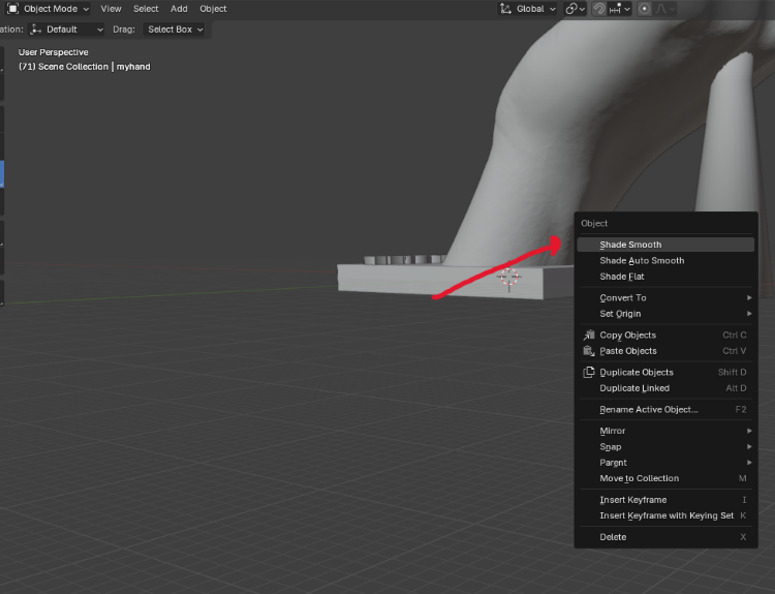Select Move to Collection
Viewport: 775px width, 594px height.
point(665,478)
